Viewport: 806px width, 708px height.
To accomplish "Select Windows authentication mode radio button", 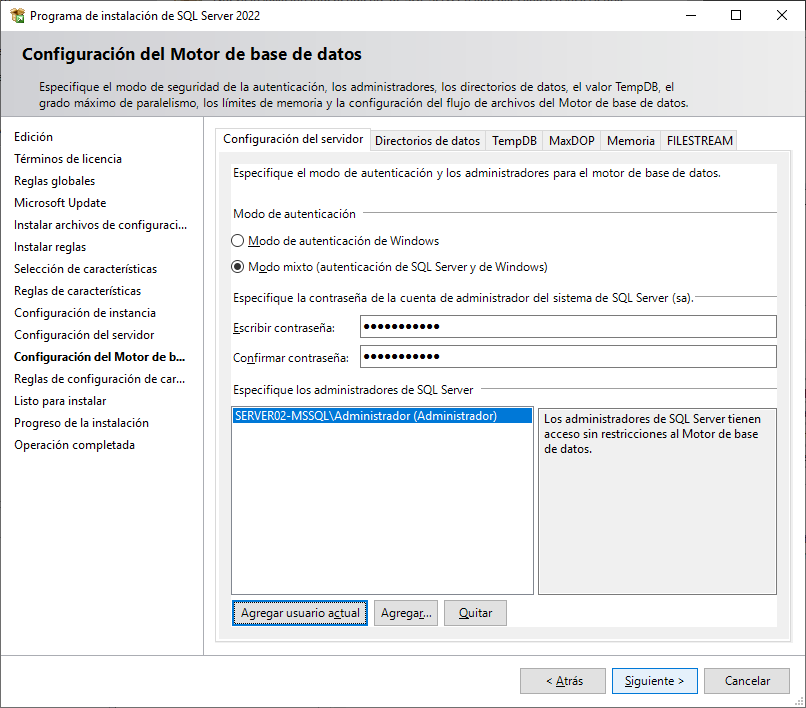I will pos(237,241).
